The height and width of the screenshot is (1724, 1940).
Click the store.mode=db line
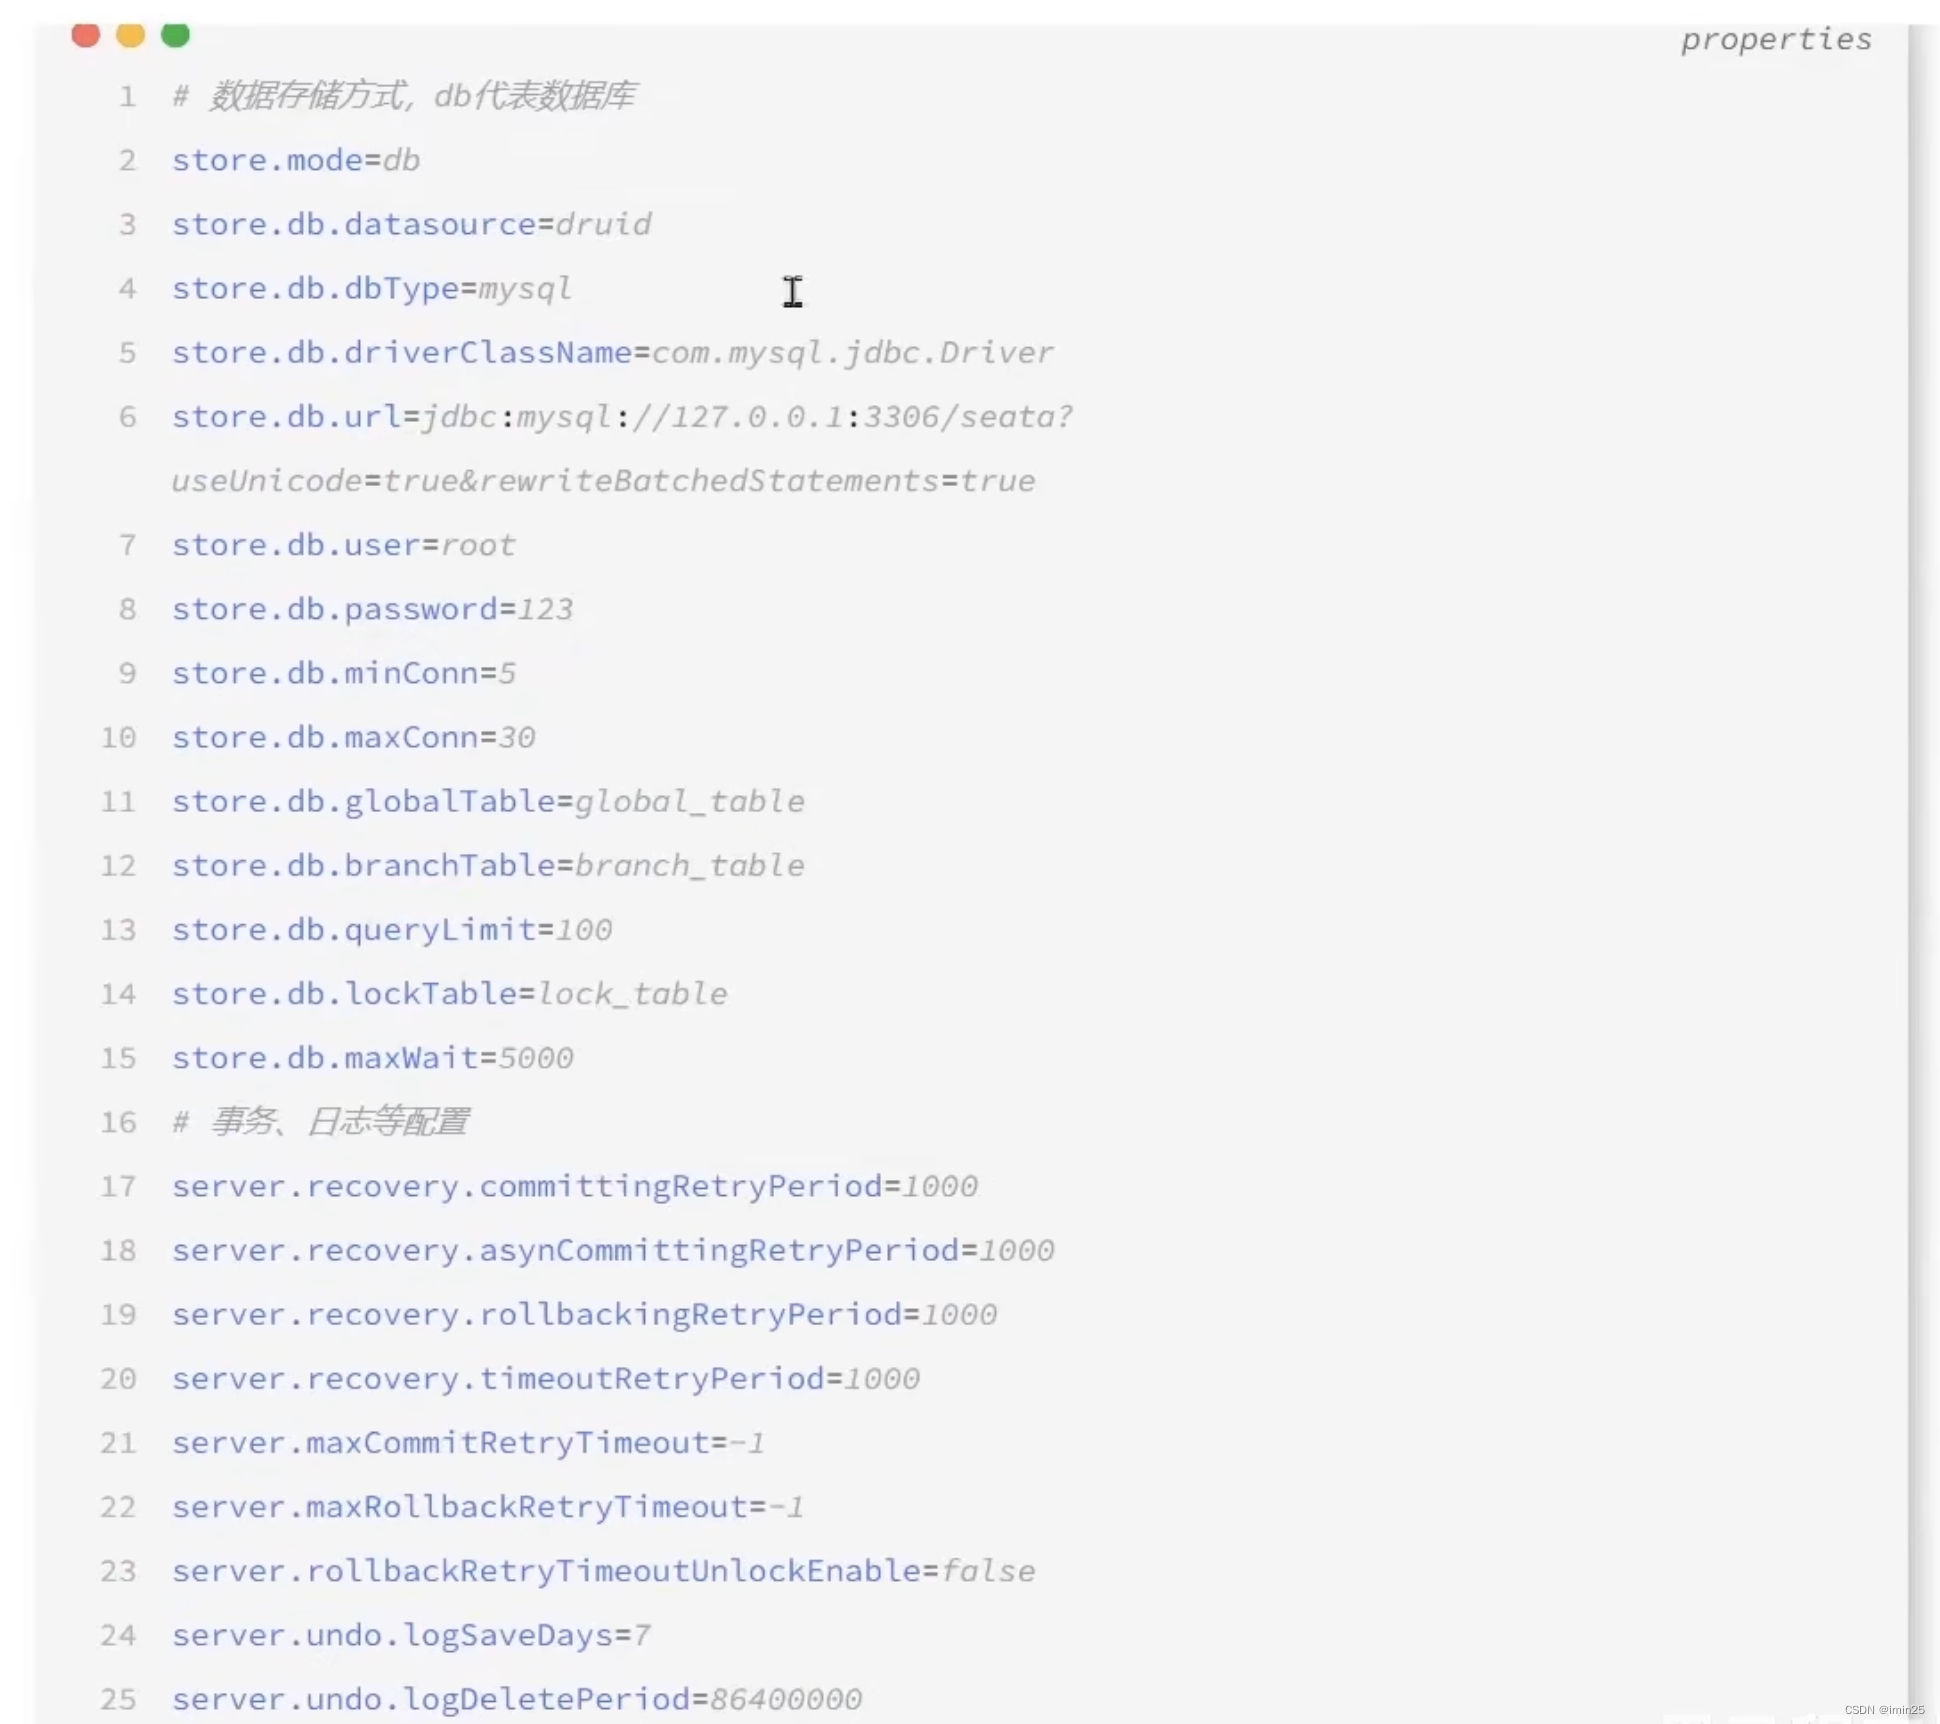coord(296,160)
